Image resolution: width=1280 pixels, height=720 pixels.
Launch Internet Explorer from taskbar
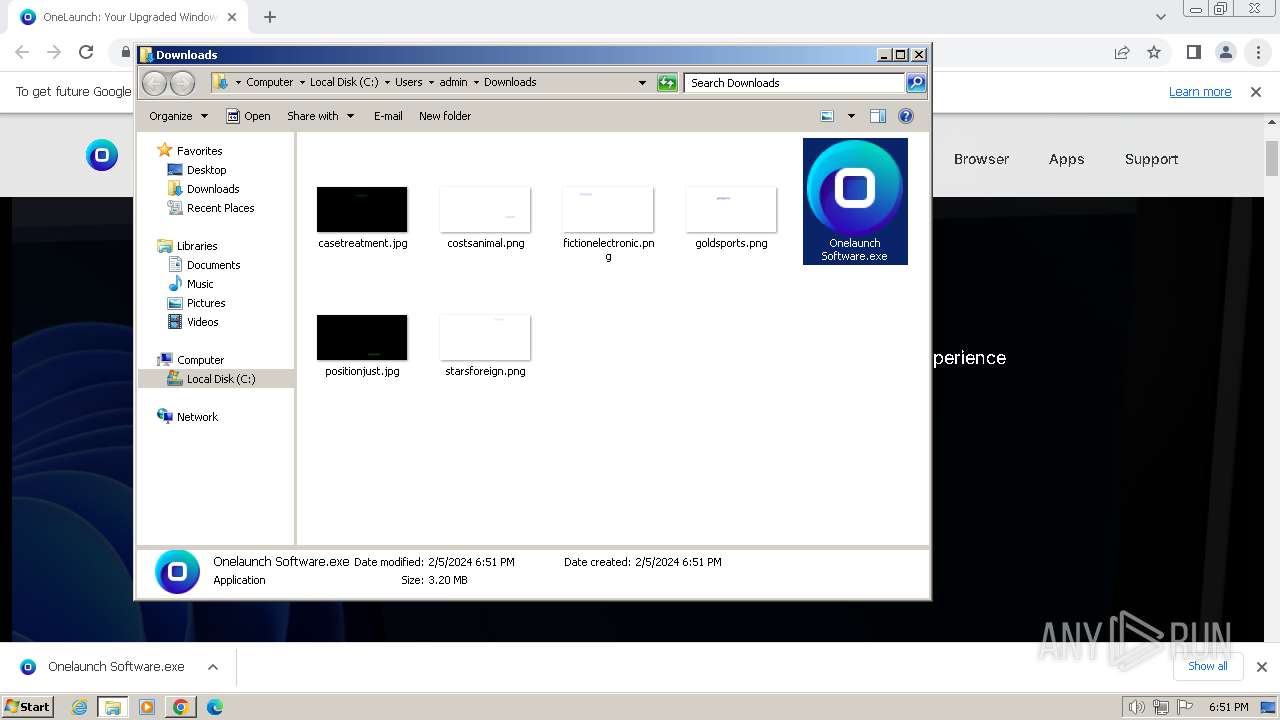point(79,707)
